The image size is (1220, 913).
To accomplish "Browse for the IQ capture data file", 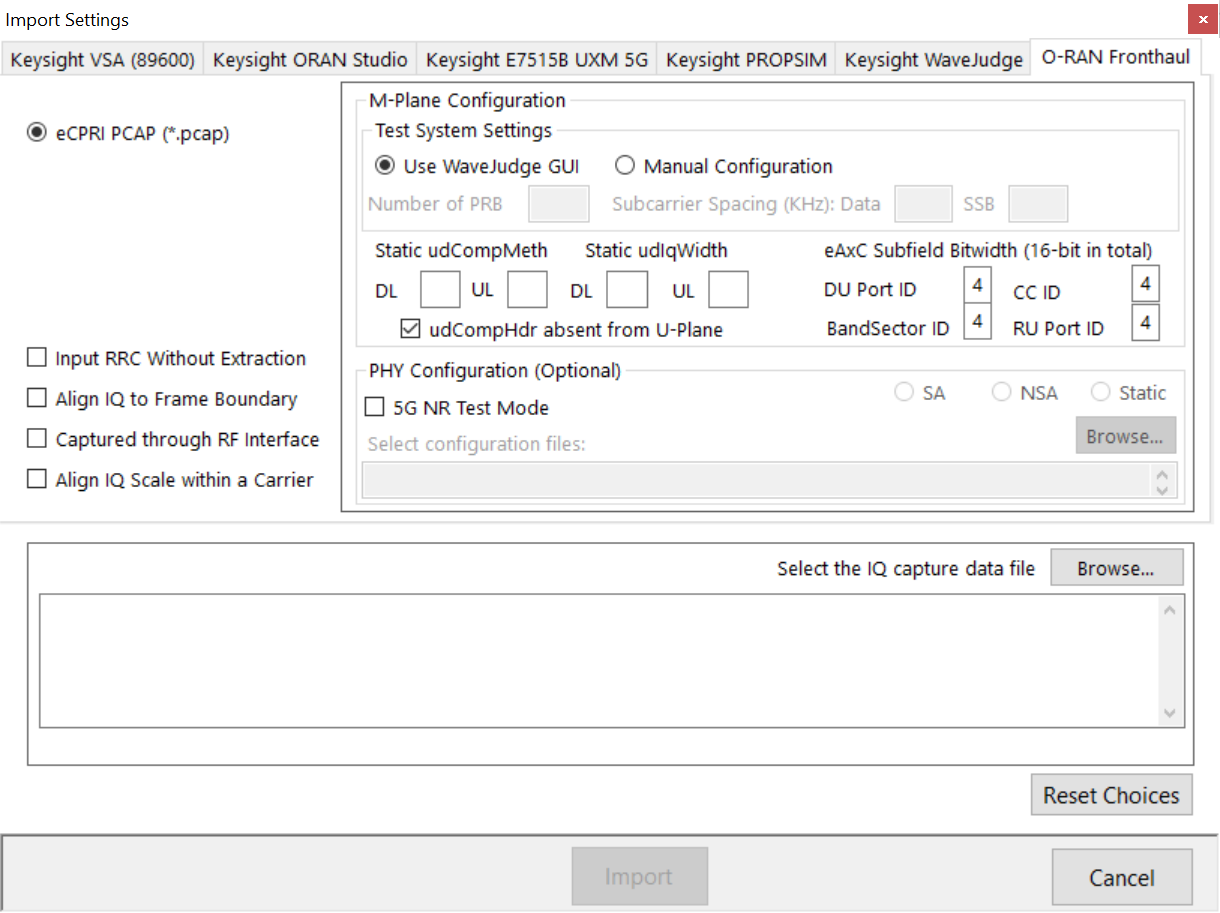I will (x=1116, y=568).
